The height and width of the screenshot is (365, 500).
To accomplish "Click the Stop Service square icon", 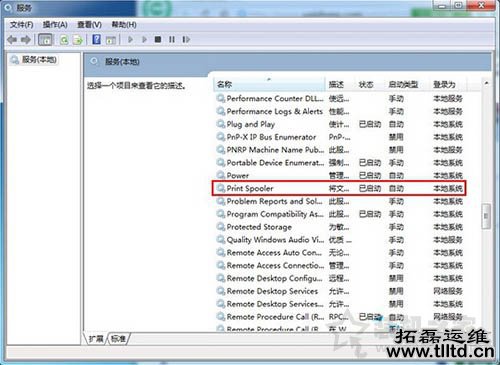I will point(158,40).
